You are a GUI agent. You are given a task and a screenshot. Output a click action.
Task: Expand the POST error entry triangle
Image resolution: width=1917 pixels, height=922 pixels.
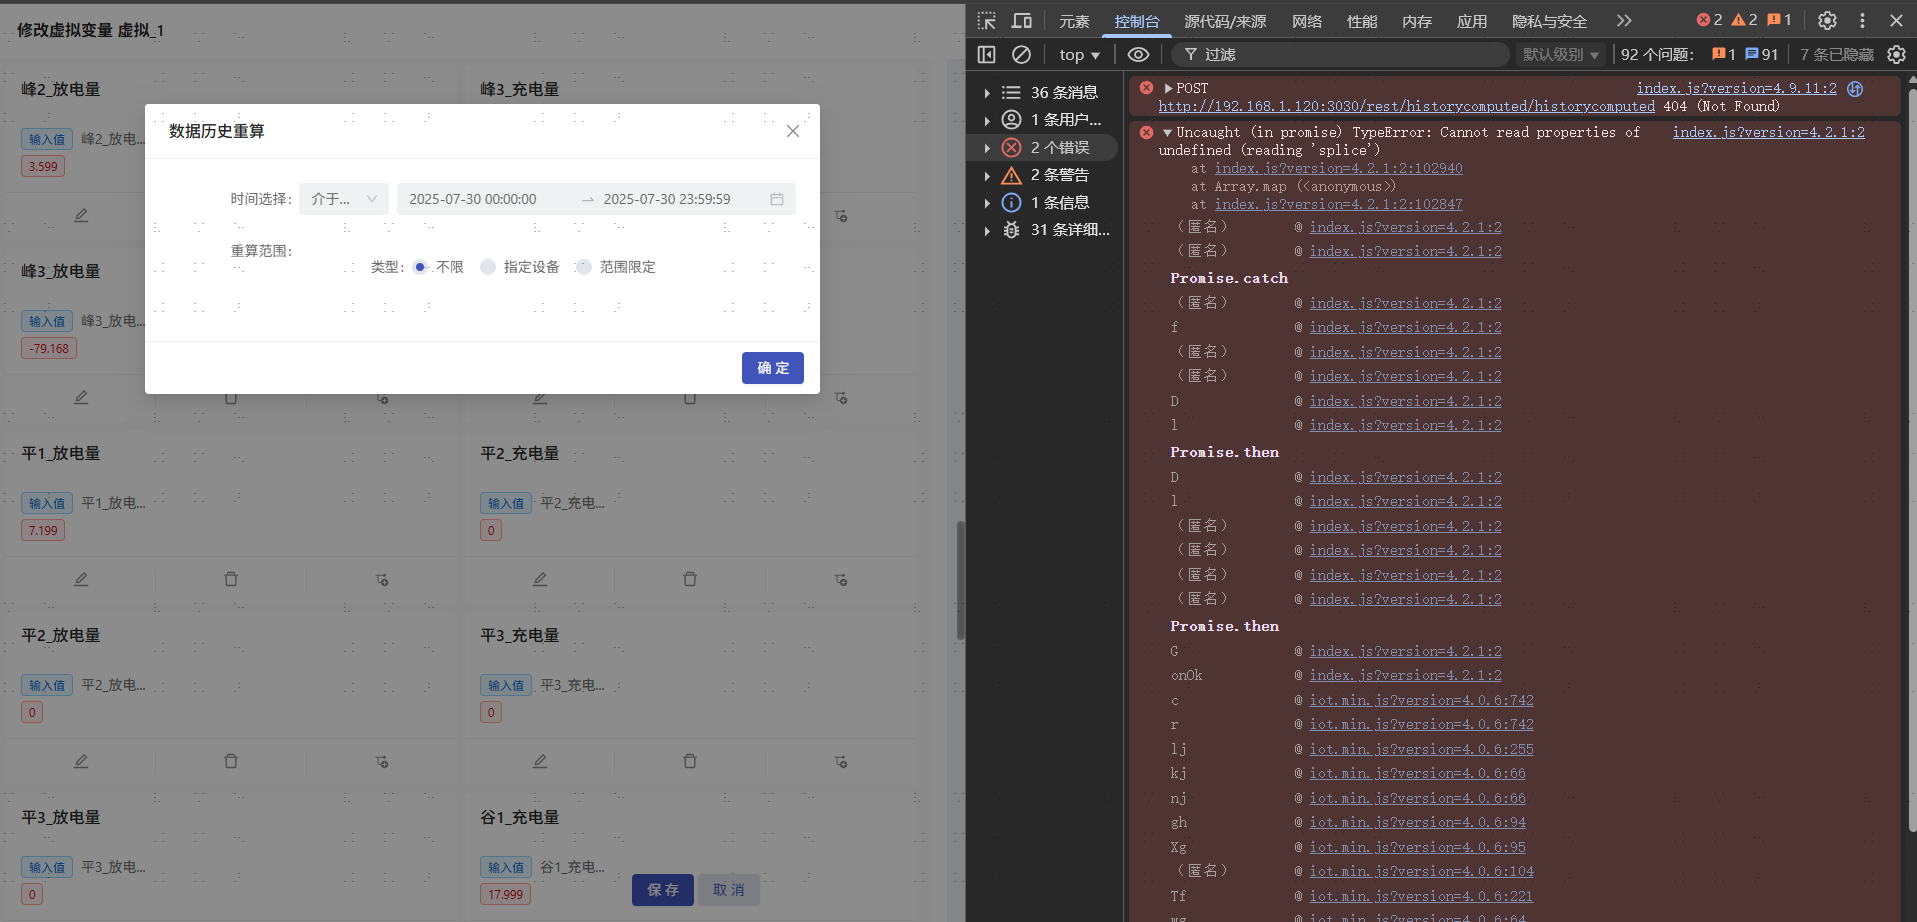coord(1168,88)
